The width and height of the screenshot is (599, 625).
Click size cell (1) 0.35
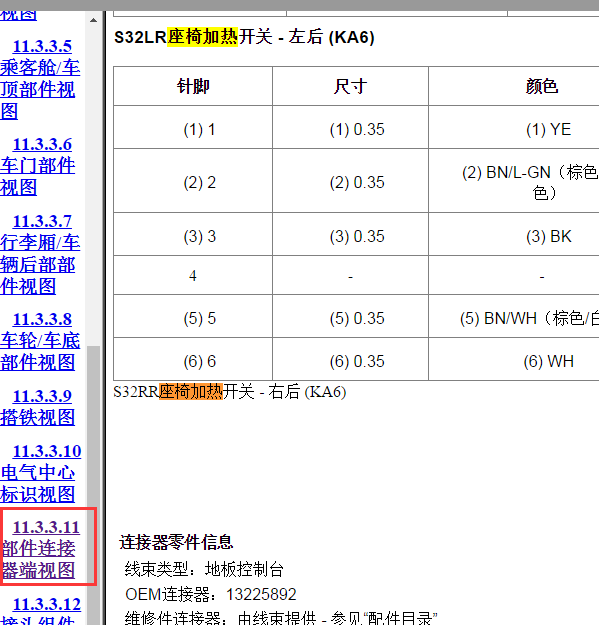(350, 128)
